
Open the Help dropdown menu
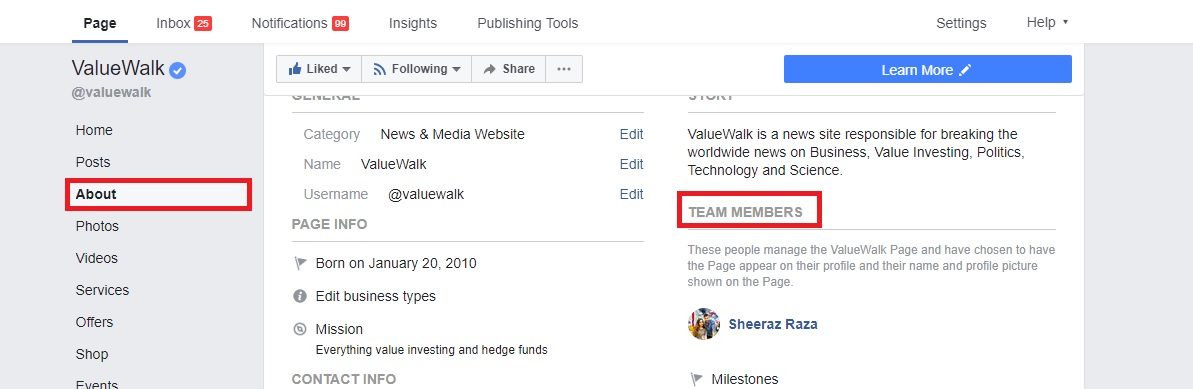(x=1047, y=22)
